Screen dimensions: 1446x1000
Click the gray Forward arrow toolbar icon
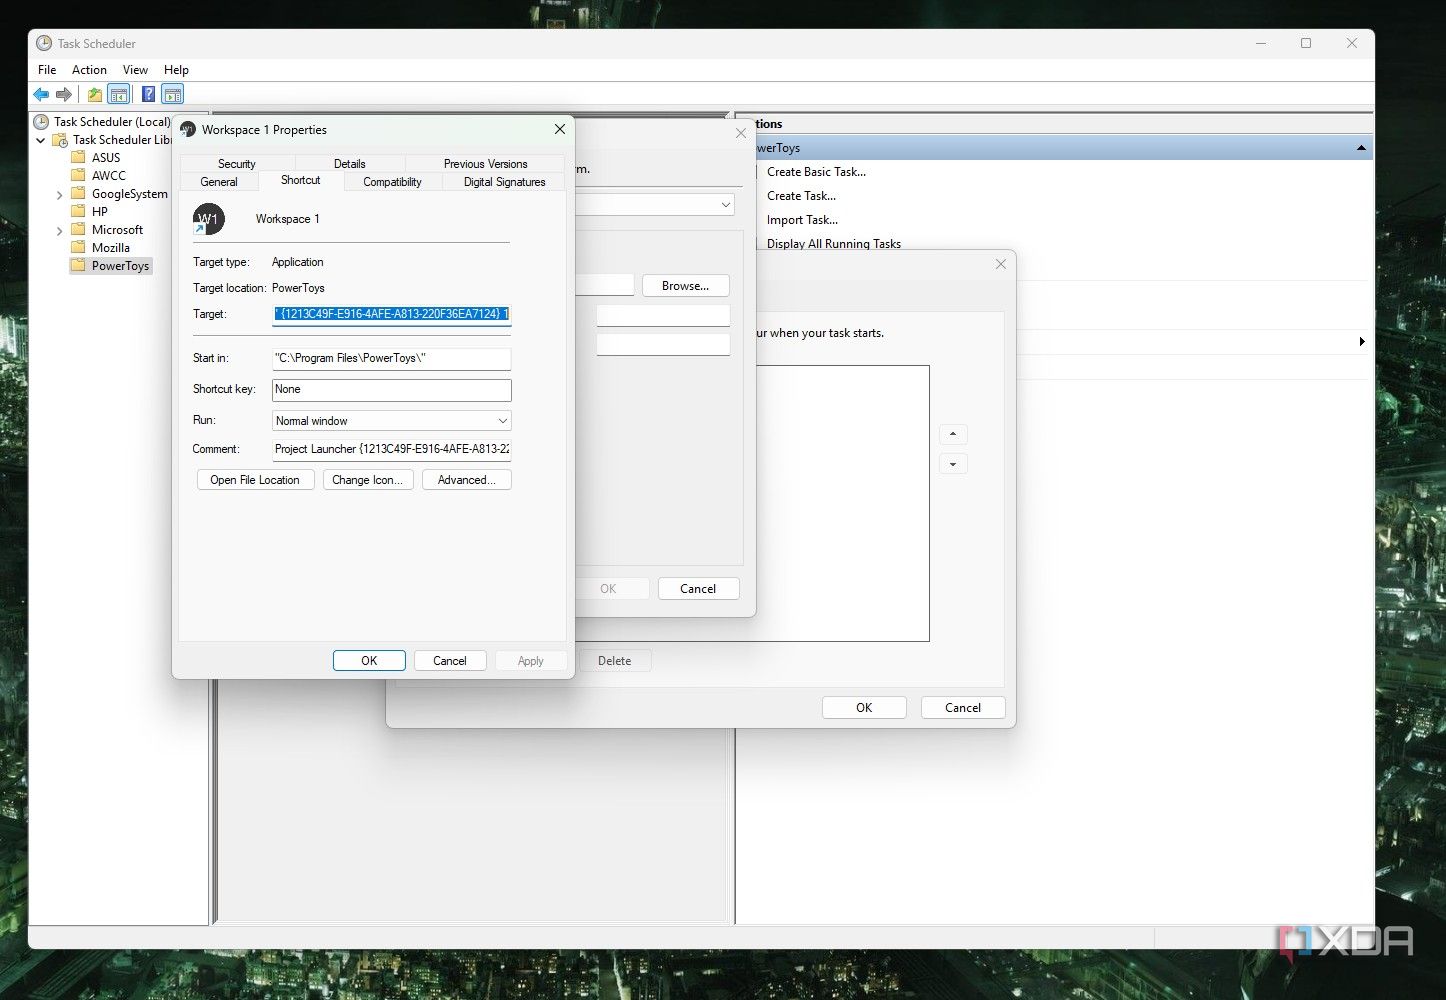64,94
